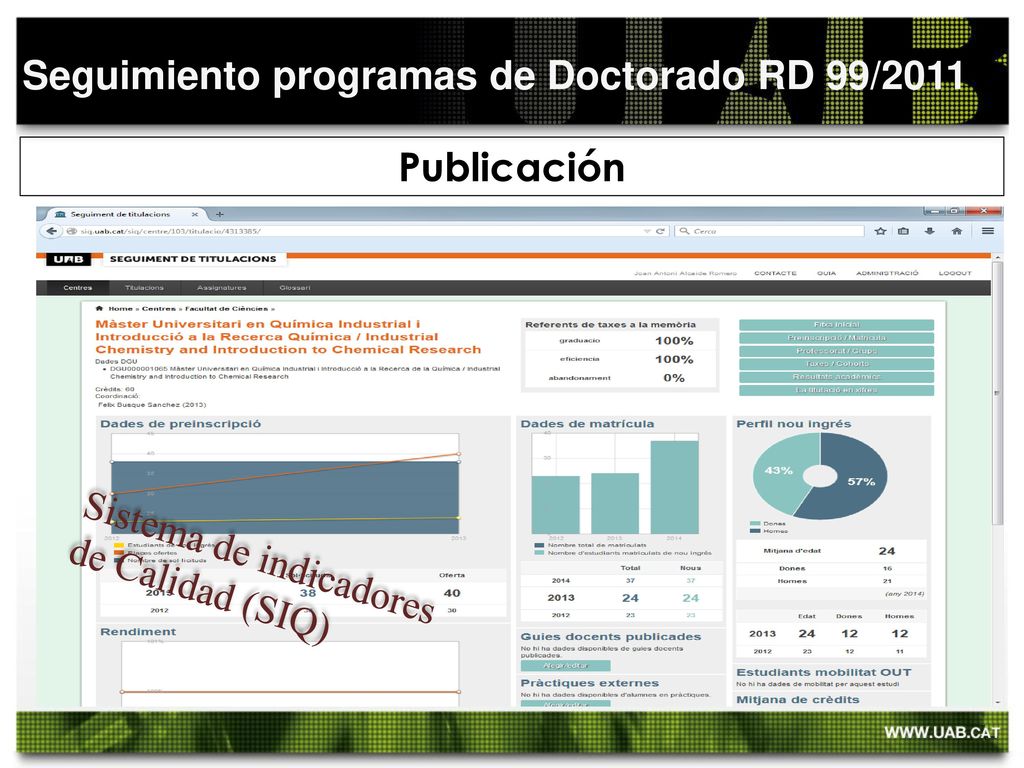Click the Facultat de Ciències breadcrumb
The height and width of the screenshot is (768, 1024).
(x=227, y=308)
